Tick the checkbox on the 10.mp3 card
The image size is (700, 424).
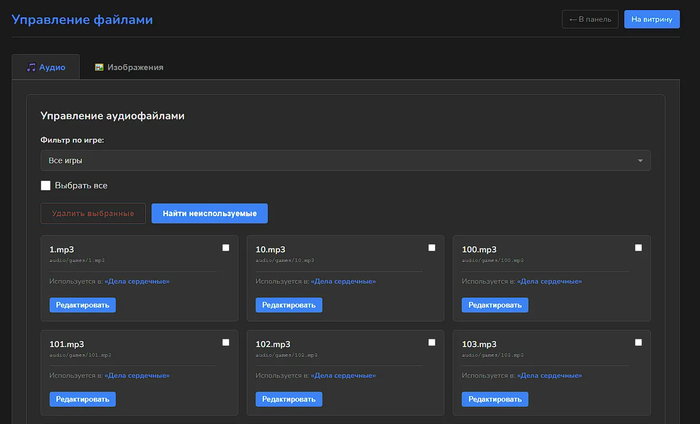point(432,247)
